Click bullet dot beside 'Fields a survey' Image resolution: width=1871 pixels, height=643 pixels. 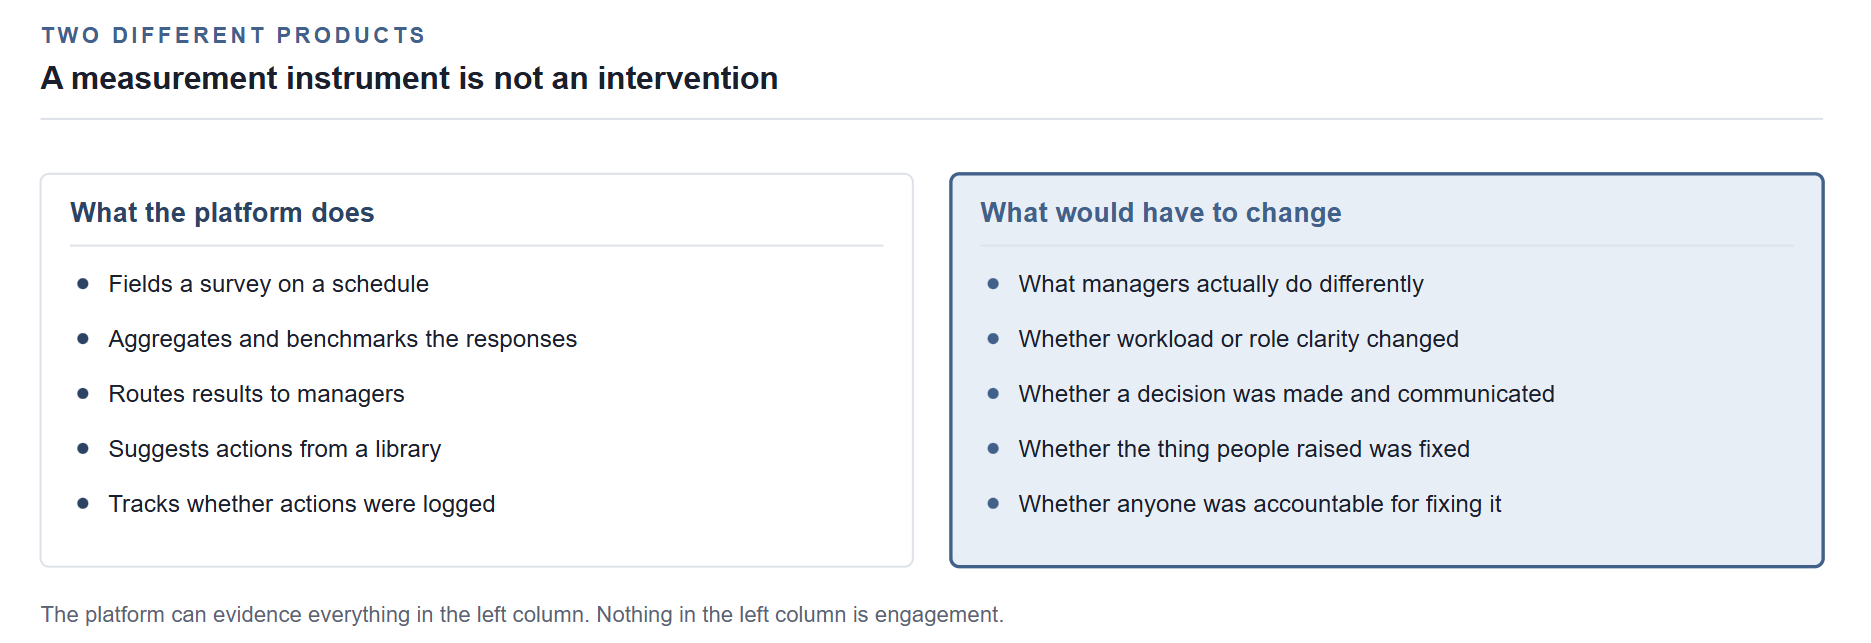click(83, 284)
